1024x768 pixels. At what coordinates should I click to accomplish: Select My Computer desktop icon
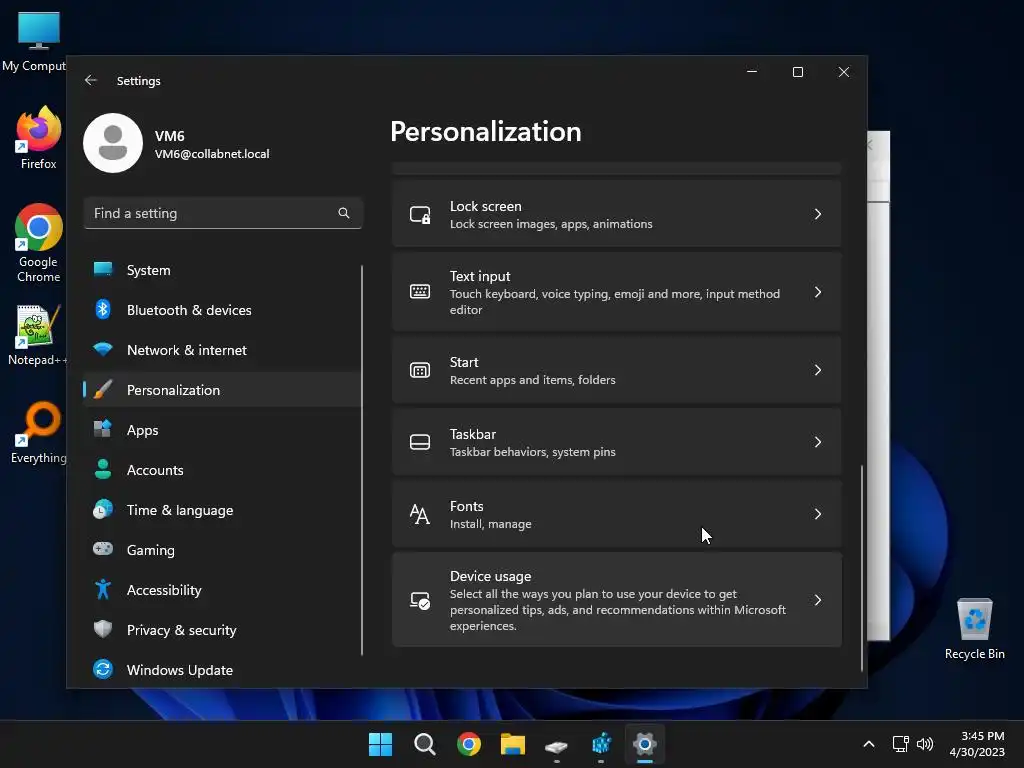tap(34, 41)
